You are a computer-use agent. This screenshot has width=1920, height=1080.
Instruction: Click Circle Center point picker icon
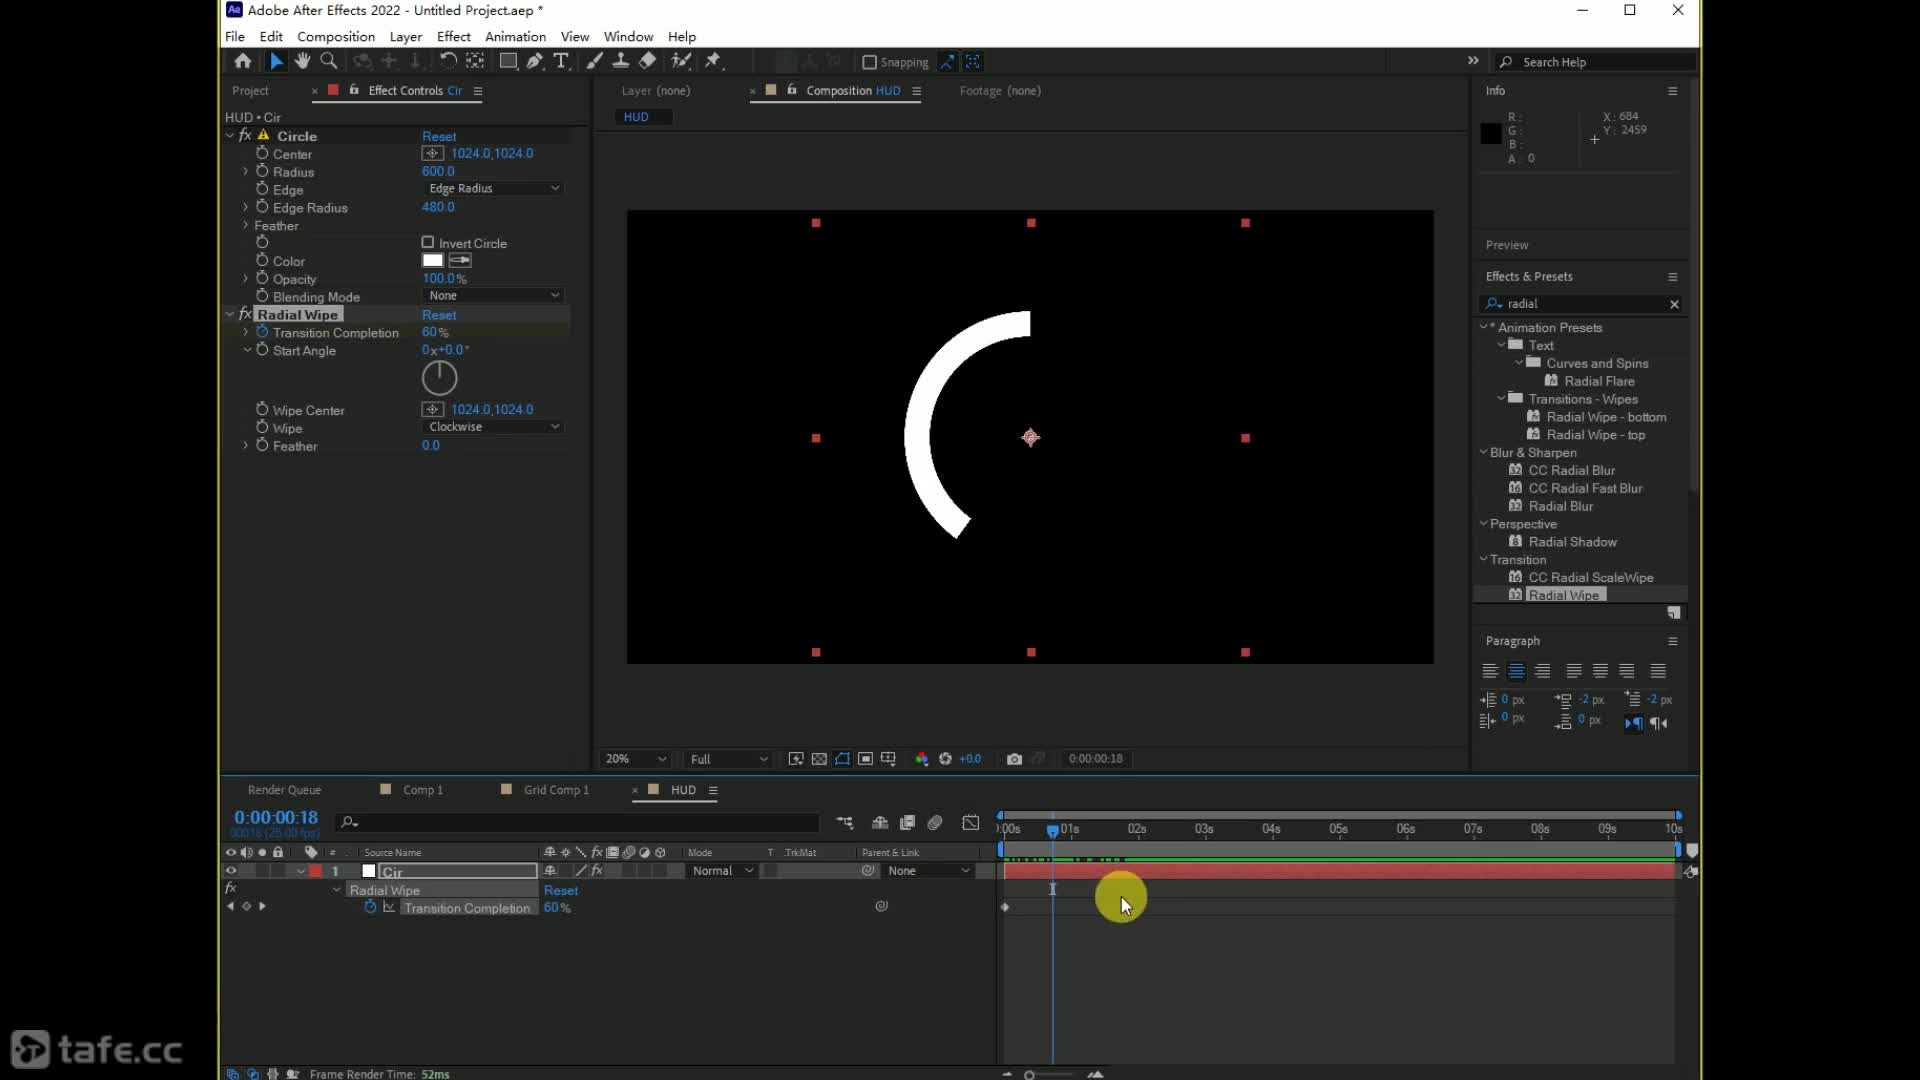click(432, 153)
